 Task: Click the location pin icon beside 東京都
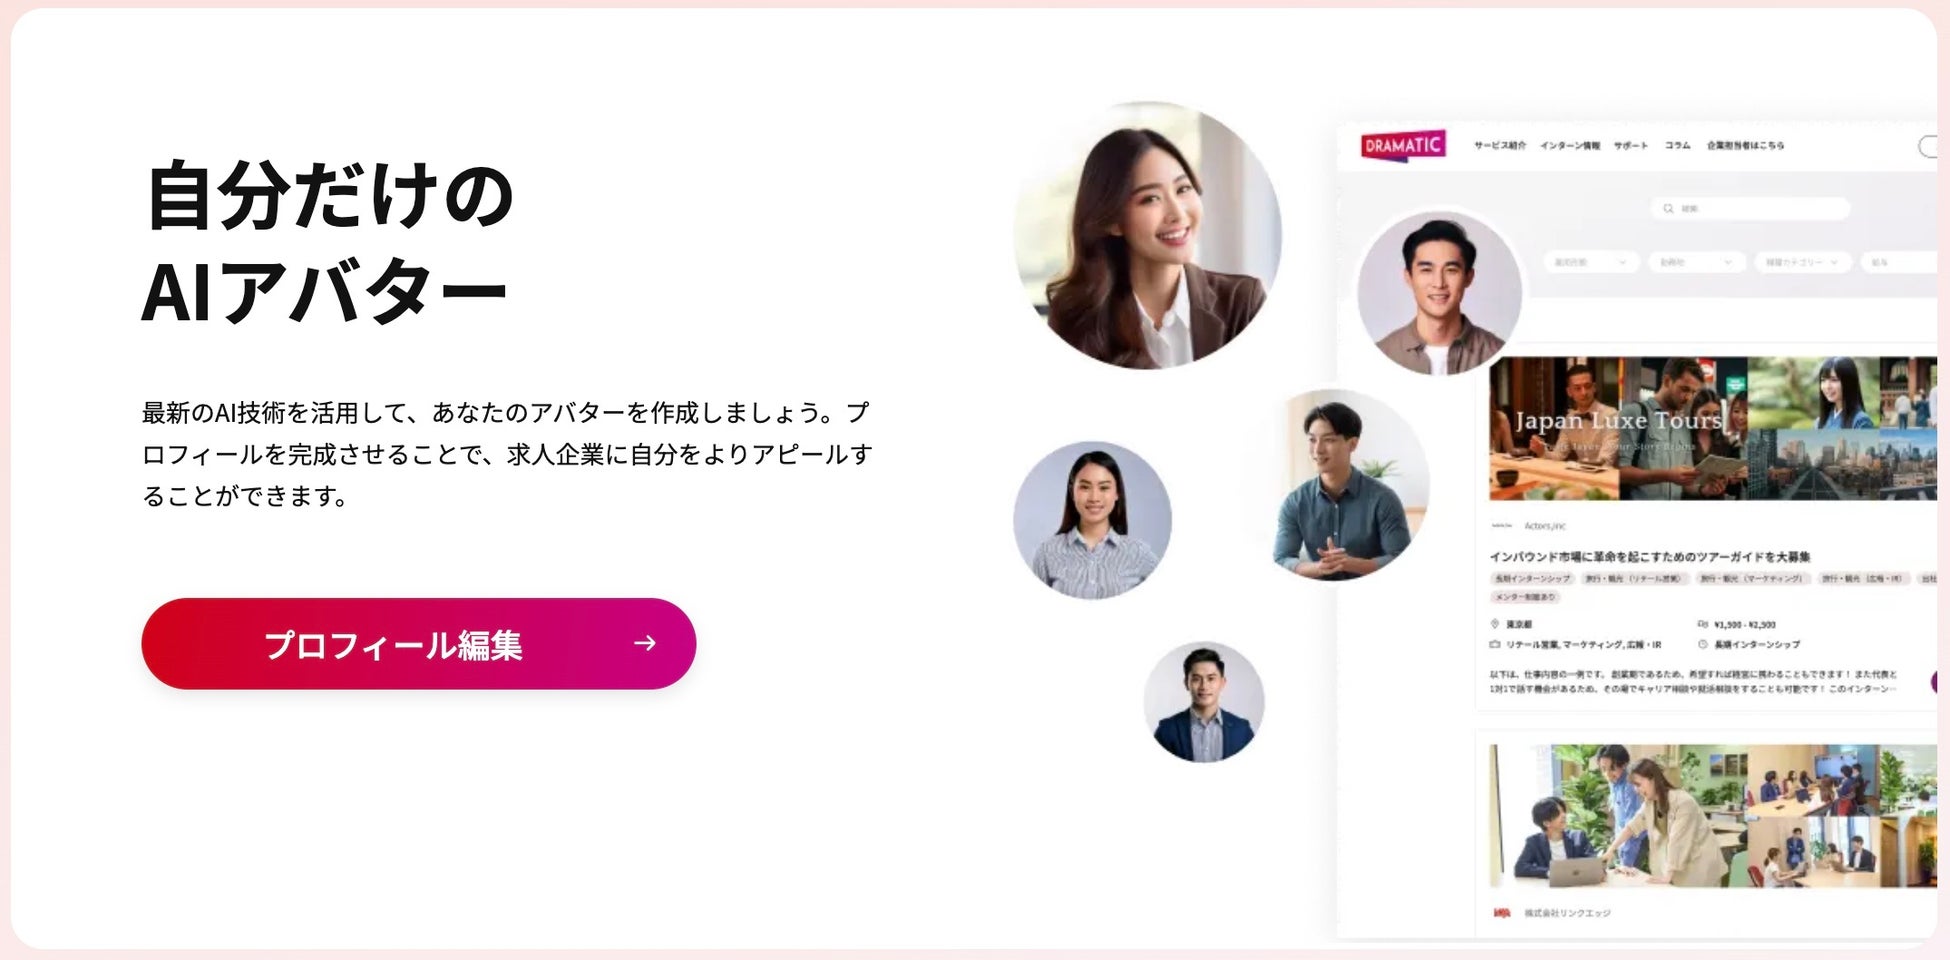tap(1495, 624)
